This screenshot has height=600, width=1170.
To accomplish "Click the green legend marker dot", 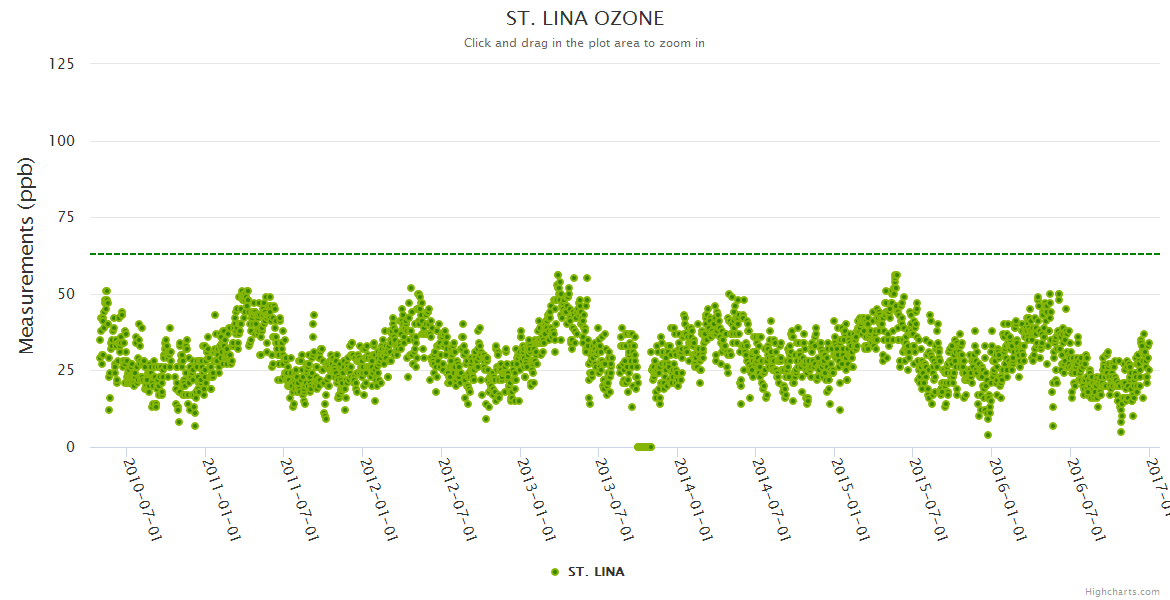I will click(555, 572).
